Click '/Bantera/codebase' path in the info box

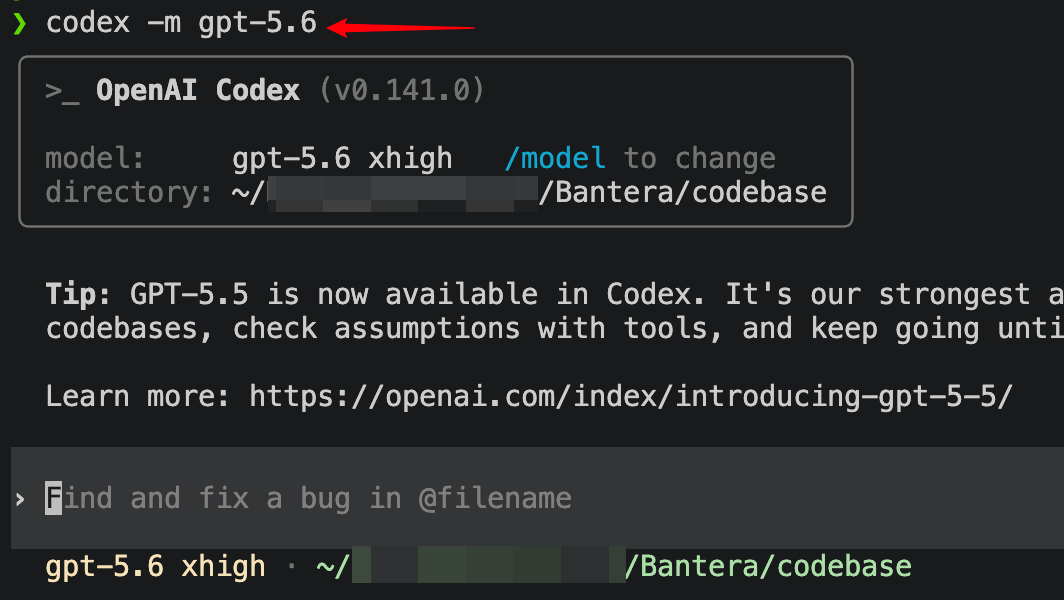(x=683, y=193)
